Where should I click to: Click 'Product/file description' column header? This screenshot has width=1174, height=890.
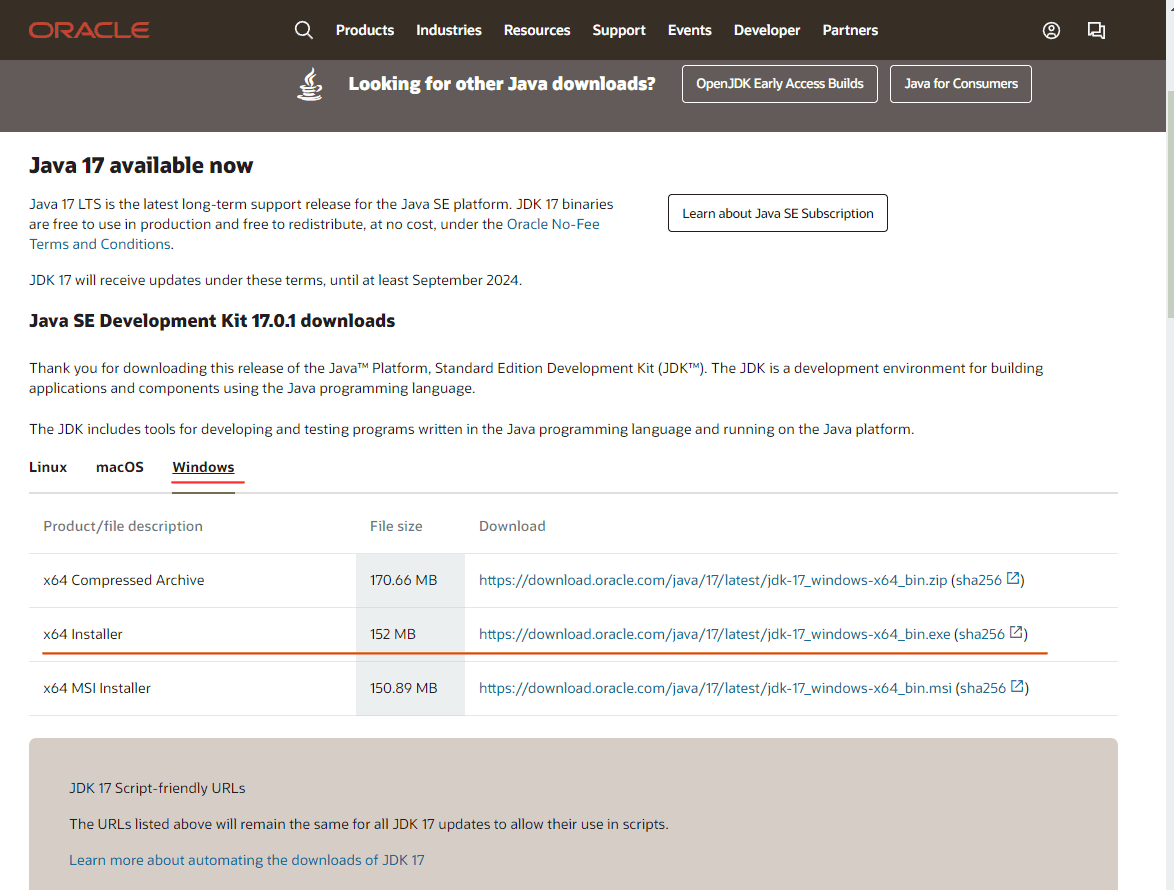click(x=123, y=526)
